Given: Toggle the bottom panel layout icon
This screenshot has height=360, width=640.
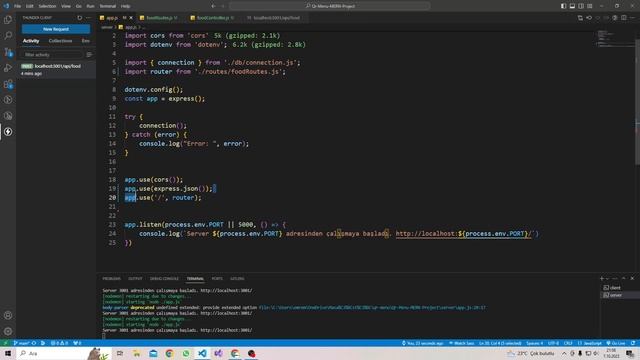Looking at the screenshot, I should tap(572, 6).
